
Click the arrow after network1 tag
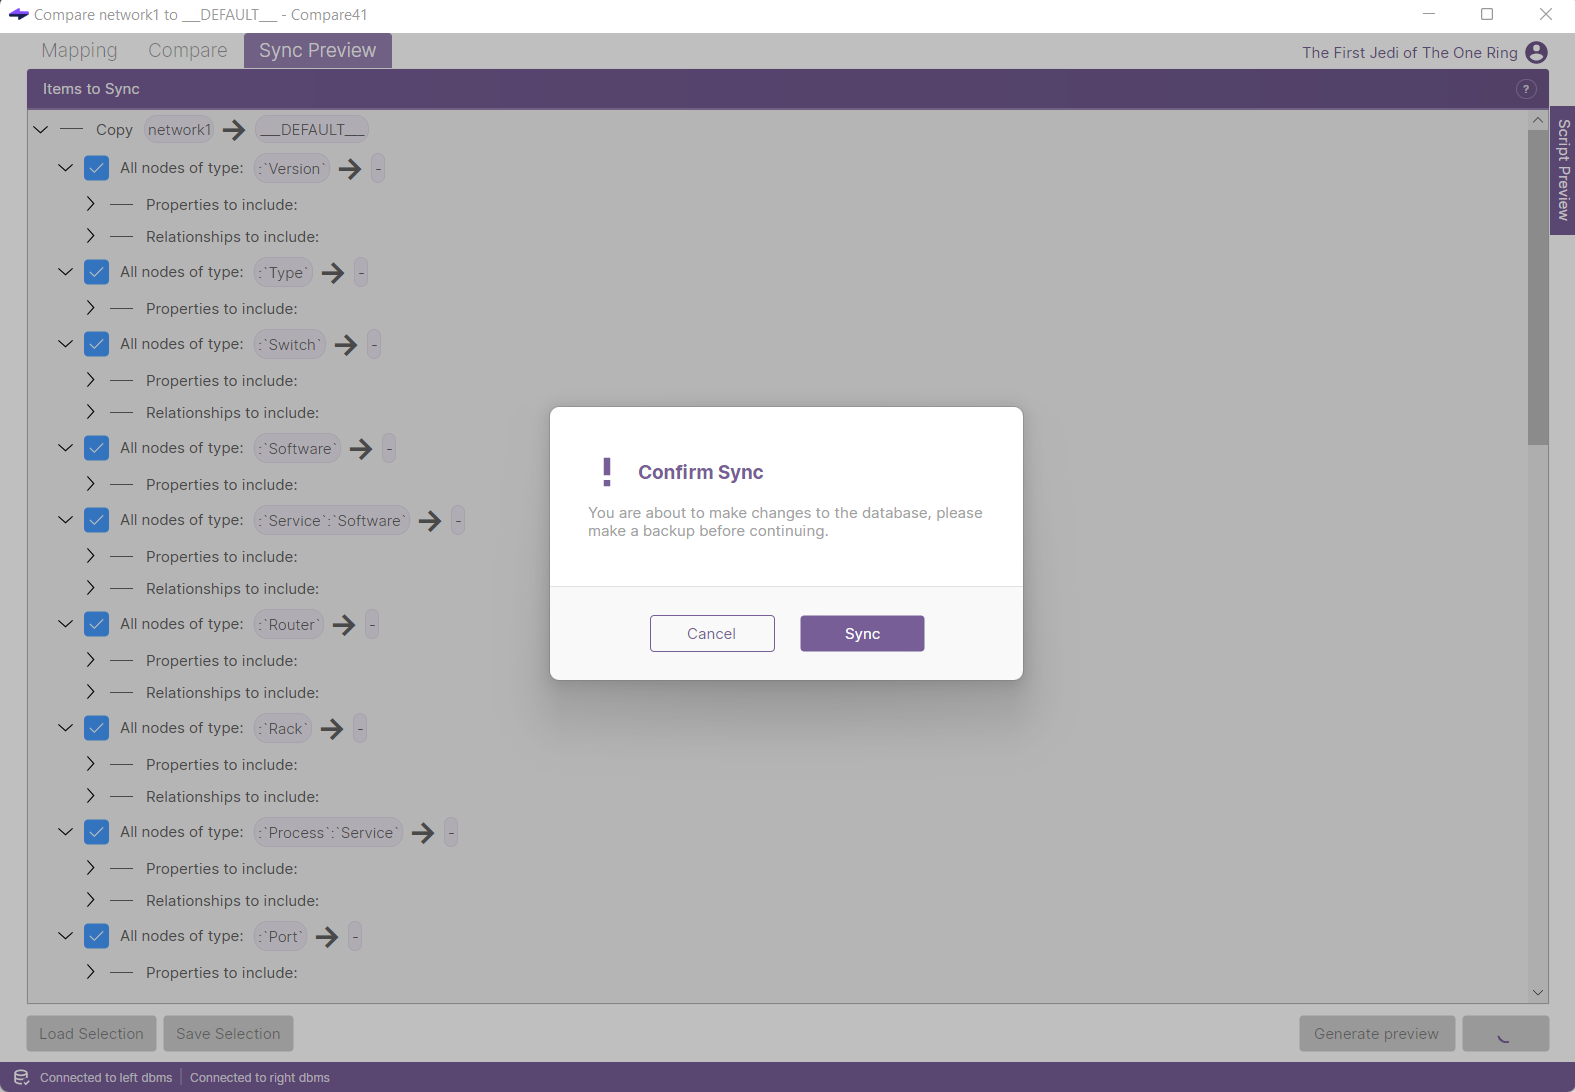pos(234,130)
